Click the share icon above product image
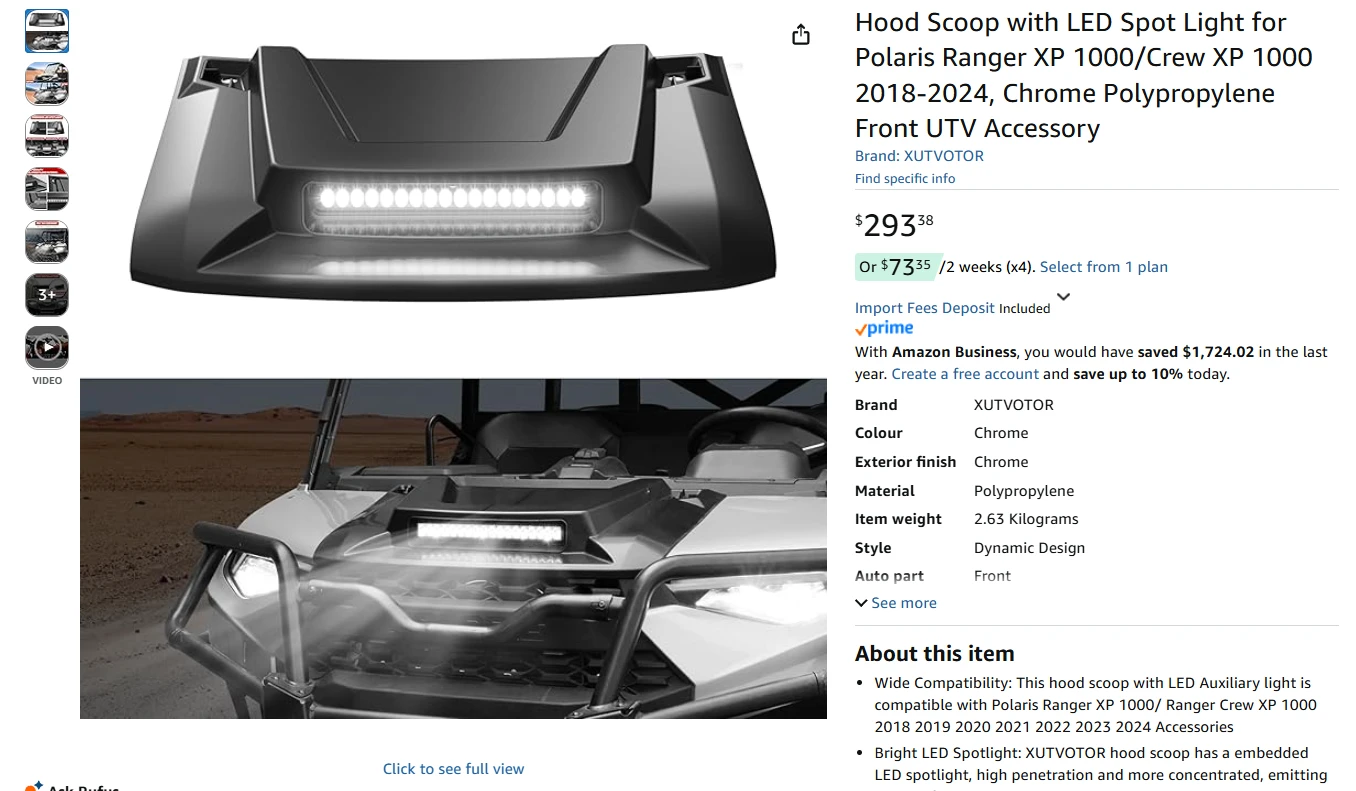Viewport: 1356px width, 791px height. pyautogui.click(x=800, y=35)
